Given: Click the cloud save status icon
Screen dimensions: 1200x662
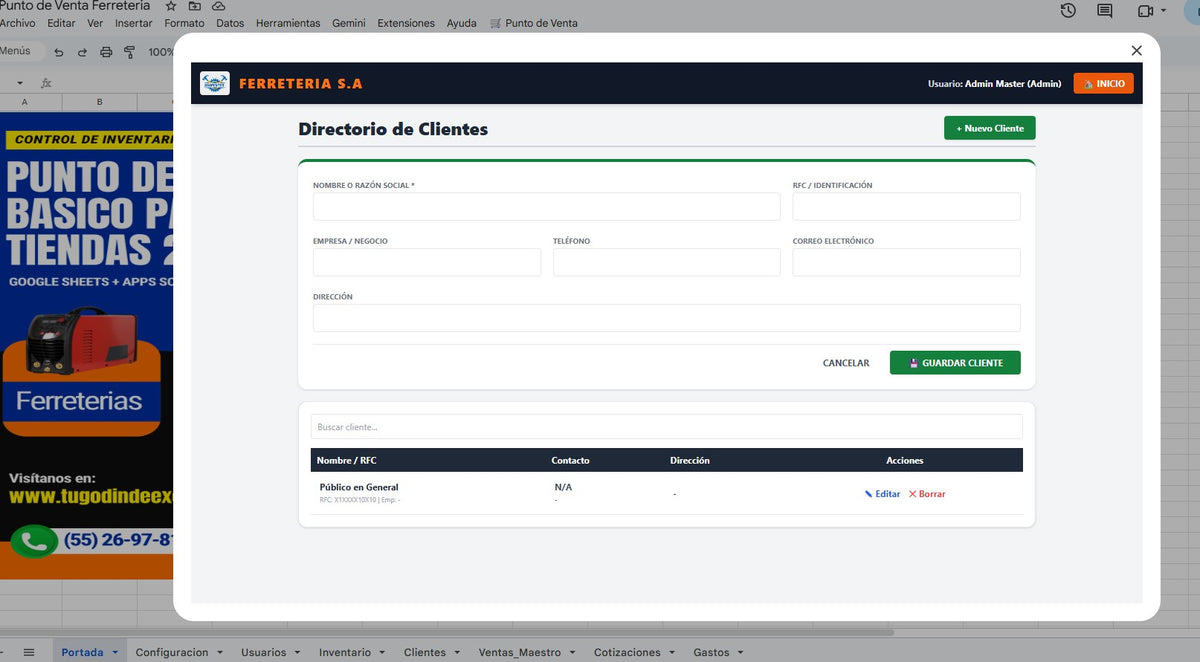Looking at the screenshot, I should tap(218, 6).
